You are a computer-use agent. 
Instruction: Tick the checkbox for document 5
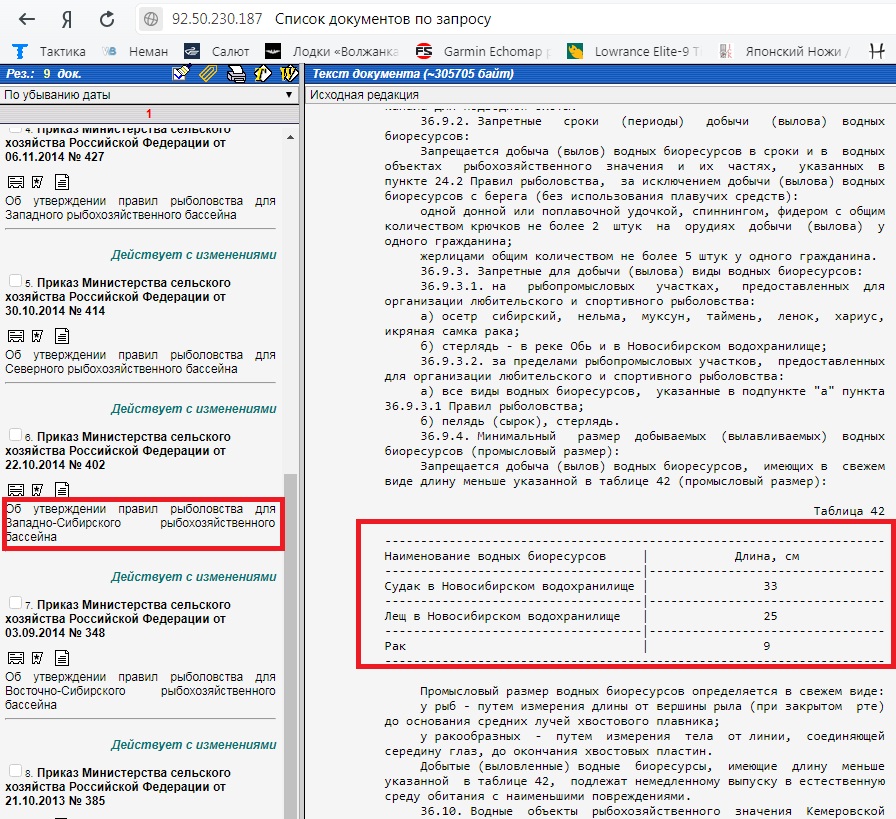pos(14,281)
